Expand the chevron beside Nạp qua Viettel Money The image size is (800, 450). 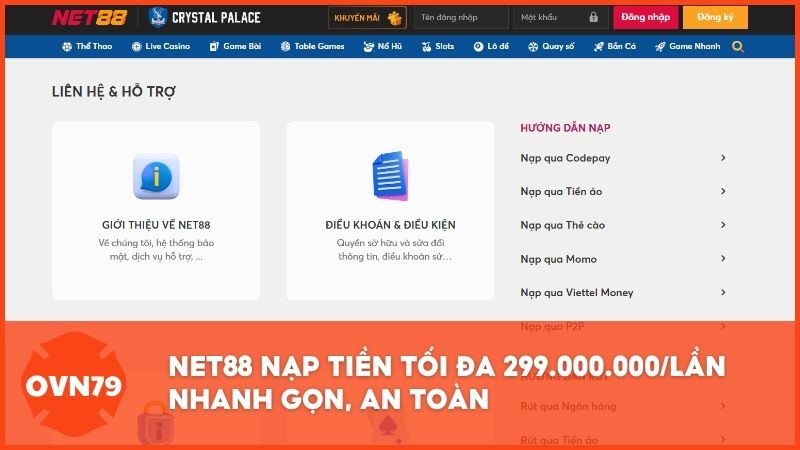coord(723,292)
